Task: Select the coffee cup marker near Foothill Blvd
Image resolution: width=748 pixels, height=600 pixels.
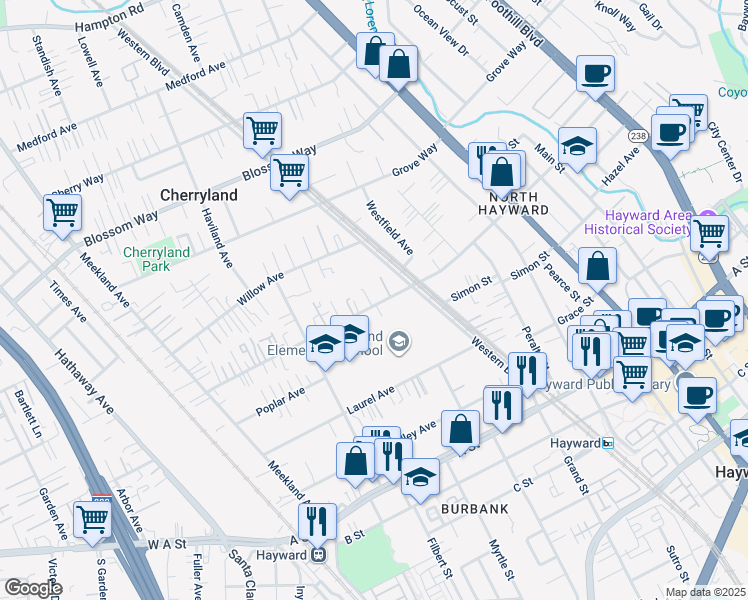Action: [x=595, y=73]
